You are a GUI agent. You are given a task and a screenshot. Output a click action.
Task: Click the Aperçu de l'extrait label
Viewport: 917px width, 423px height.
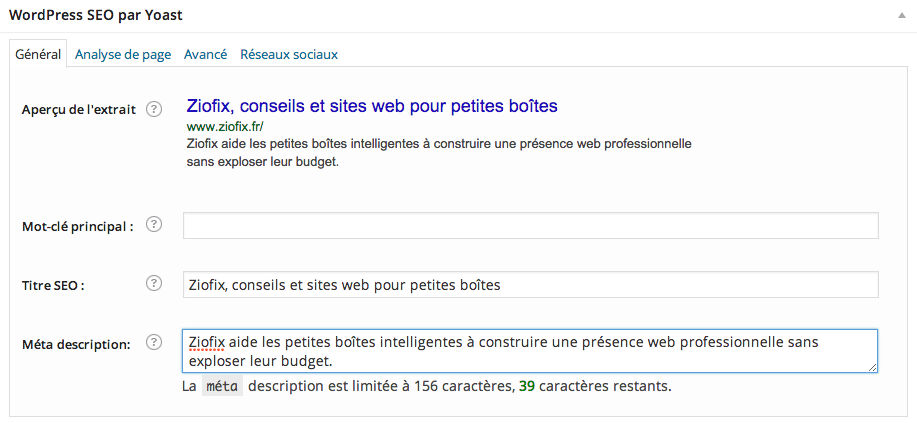tap(78, 109)
